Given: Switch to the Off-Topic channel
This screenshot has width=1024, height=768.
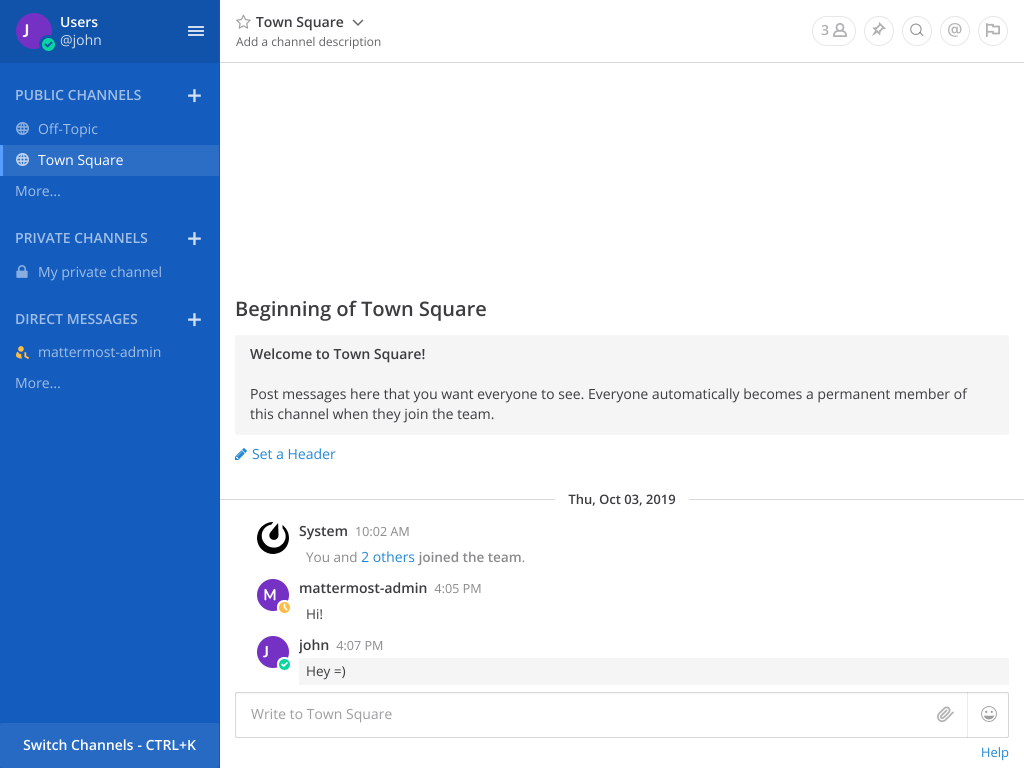Looking at the screenshot, I should point(68,129).
